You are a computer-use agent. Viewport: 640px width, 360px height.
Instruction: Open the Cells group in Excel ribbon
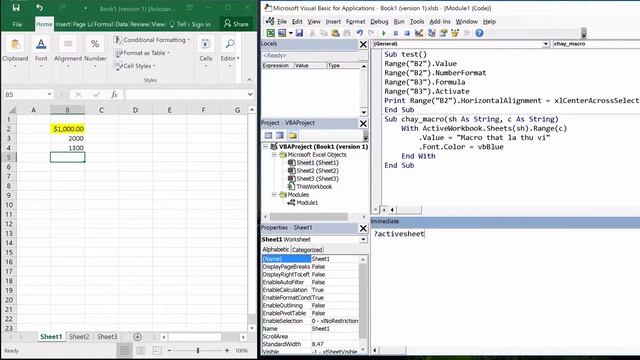[x=206, y=51]
